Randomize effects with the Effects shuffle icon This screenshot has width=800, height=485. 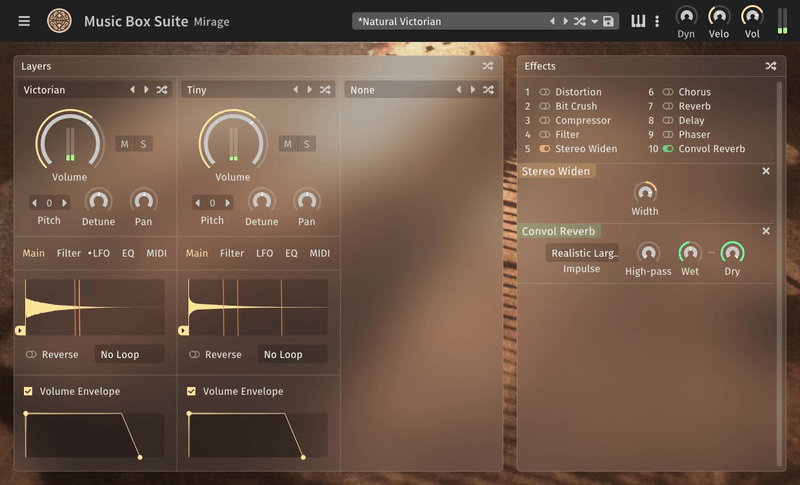click(x=771, y=66)
